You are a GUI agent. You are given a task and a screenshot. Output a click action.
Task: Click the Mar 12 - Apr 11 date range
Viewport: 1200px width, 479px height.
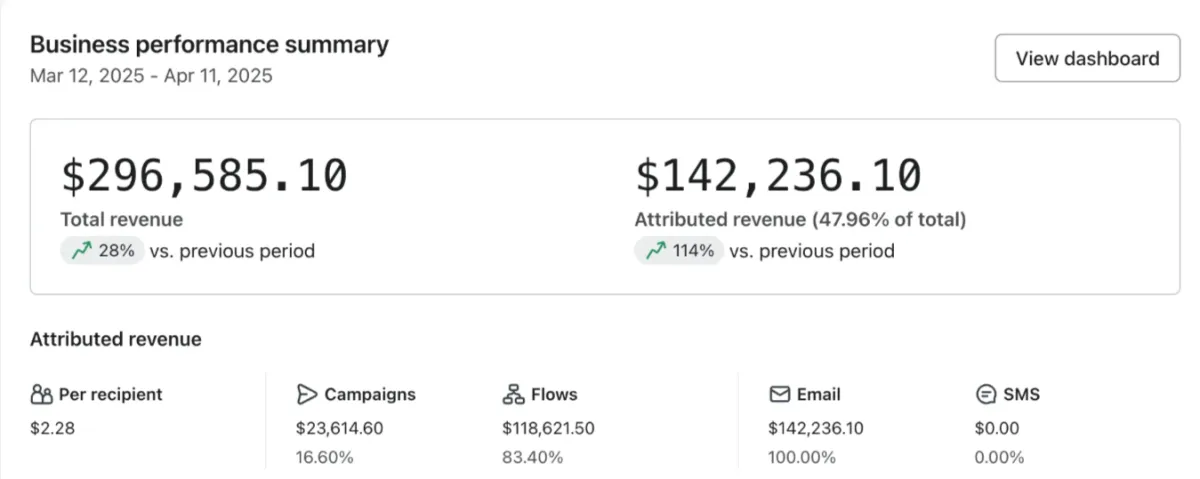pos(151,75)
